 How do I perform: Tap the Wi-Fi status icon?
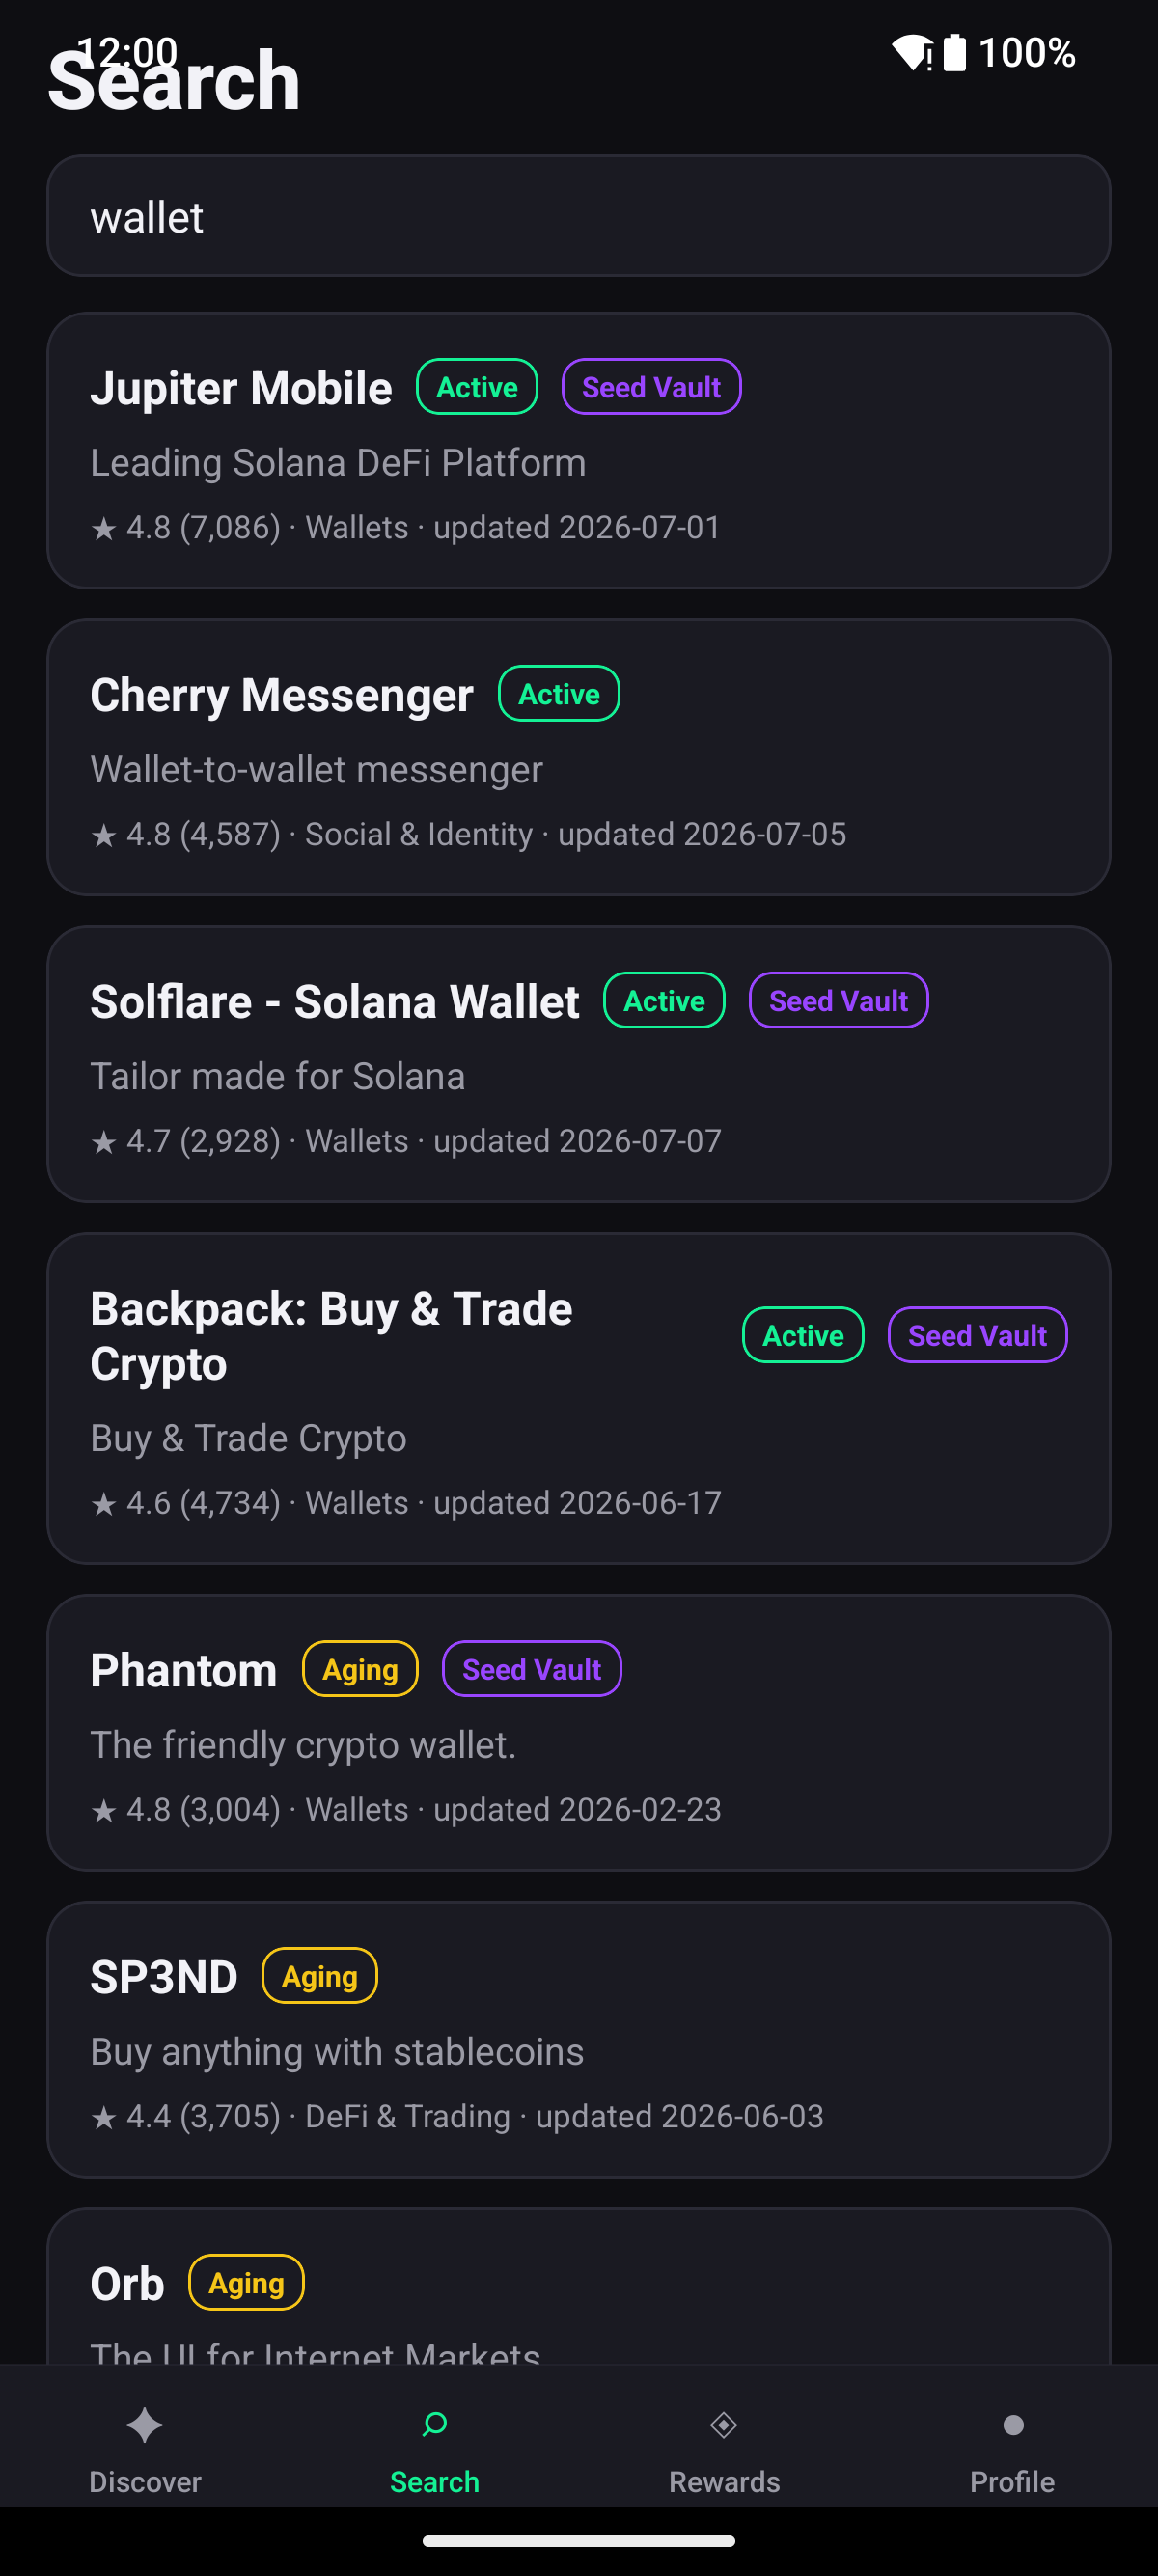coord(912,53)
